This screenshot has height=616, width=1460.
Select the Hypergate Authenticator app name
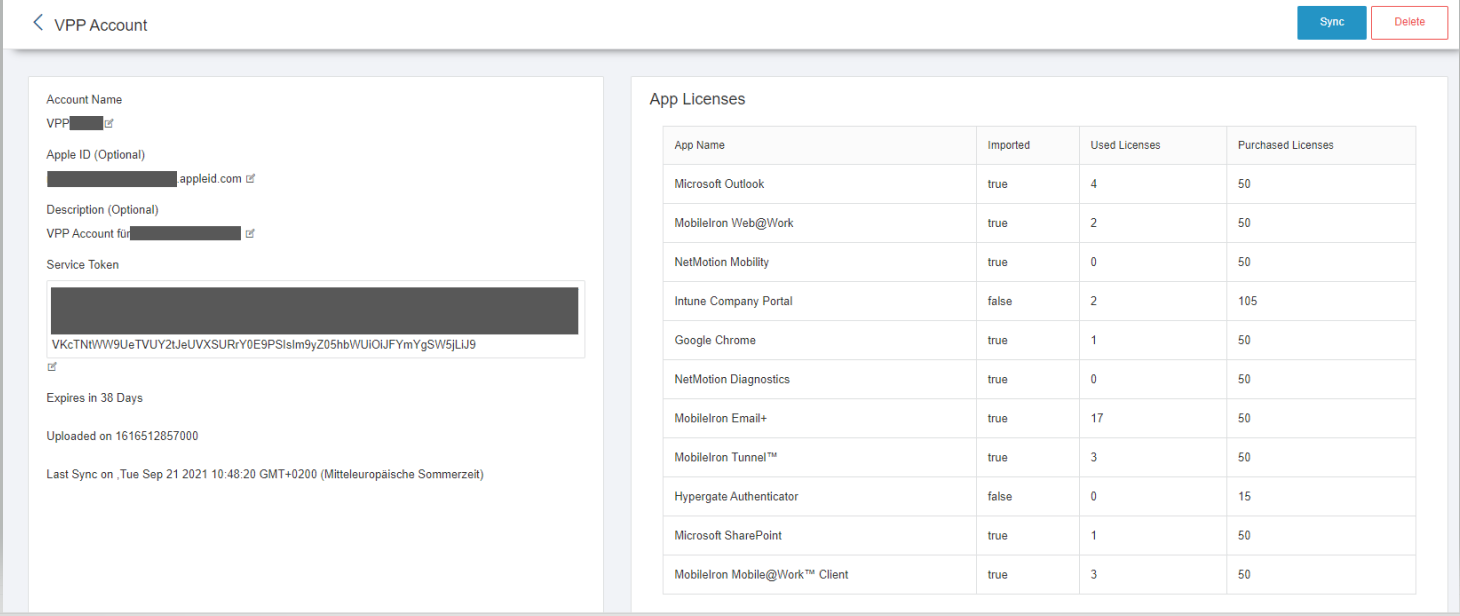tap(737, 496)
